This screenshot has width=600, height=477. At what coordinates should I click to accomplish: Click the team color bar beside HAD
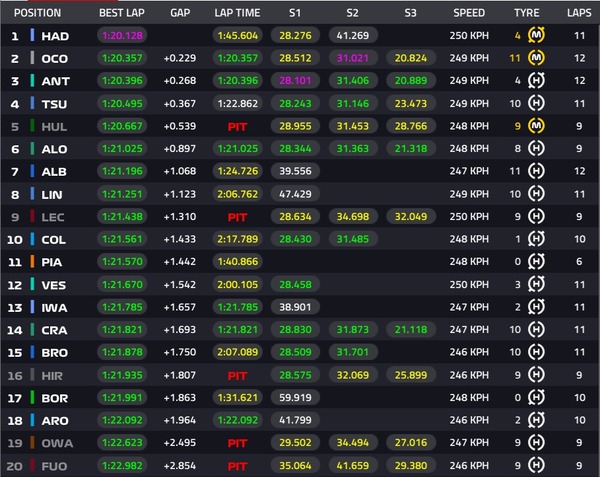click(x=32, y=36)
